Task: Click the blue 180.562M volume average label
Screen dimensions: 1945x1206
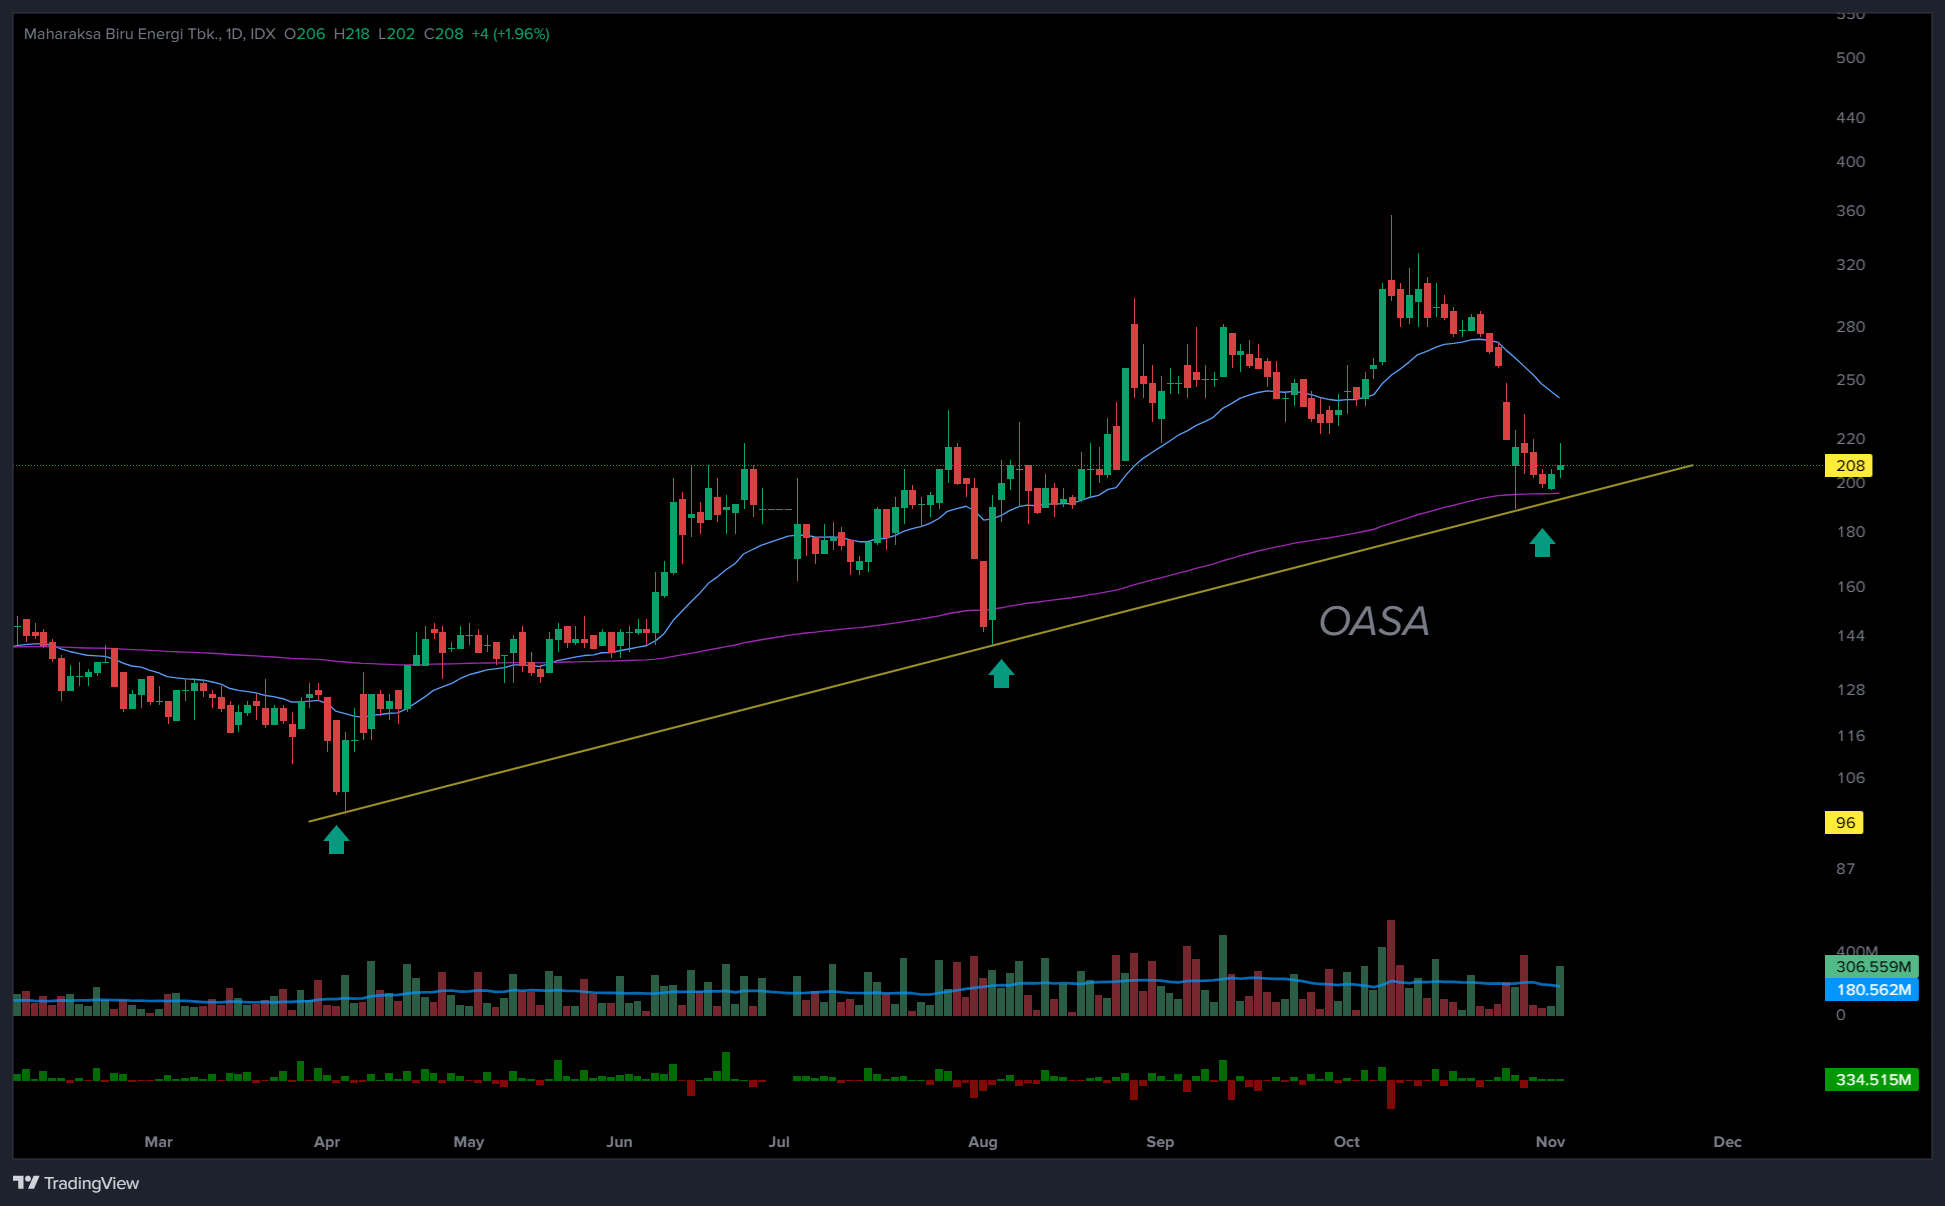Action: tap(1872, 990)
